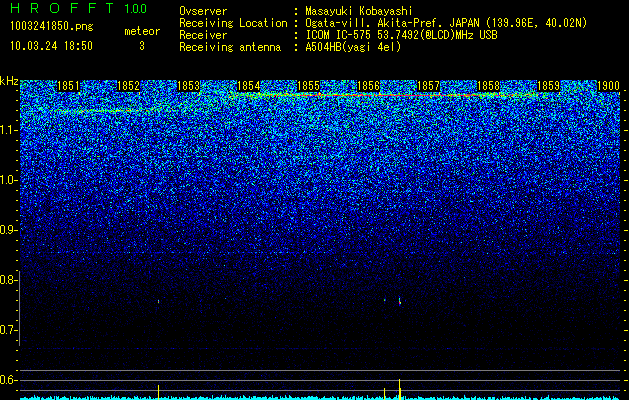Image resolution: width=629 pixels, height=400 pixels.
Task: Click the 1858 time marker
Action: click(x=488, y=86)
